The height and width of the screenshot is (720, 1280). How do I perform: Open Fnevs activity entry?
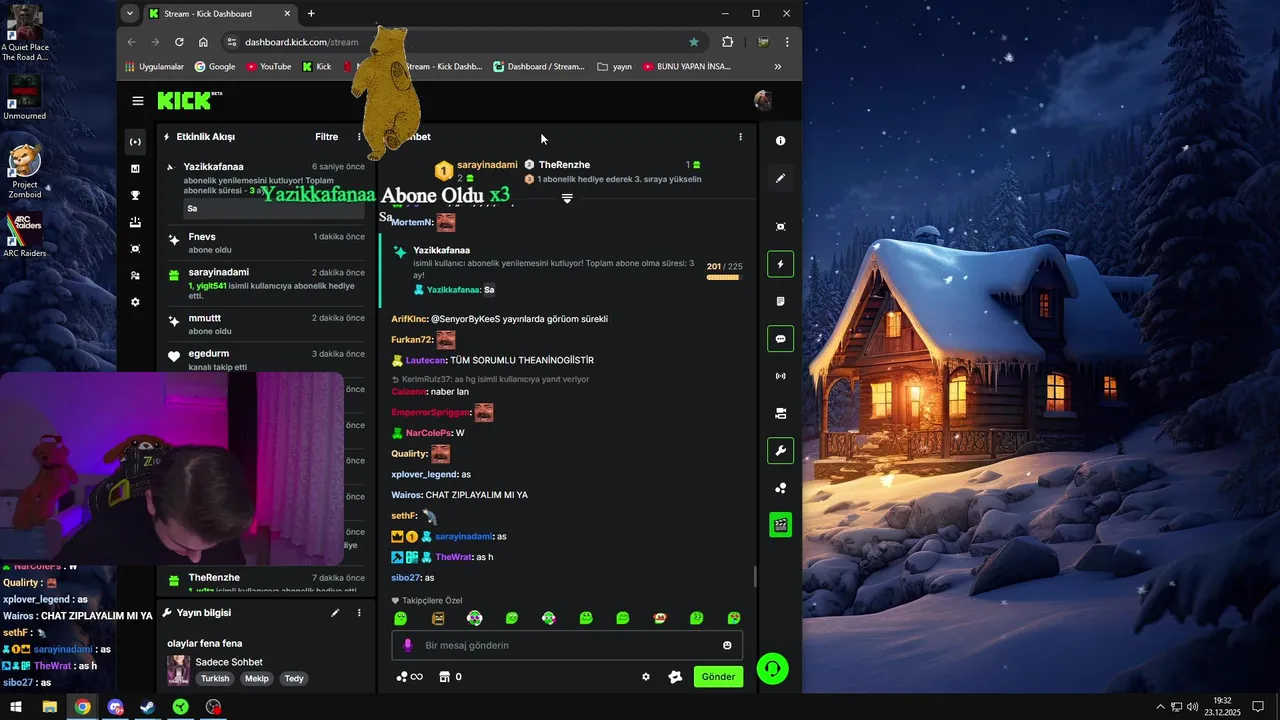[x=267, y=243]
